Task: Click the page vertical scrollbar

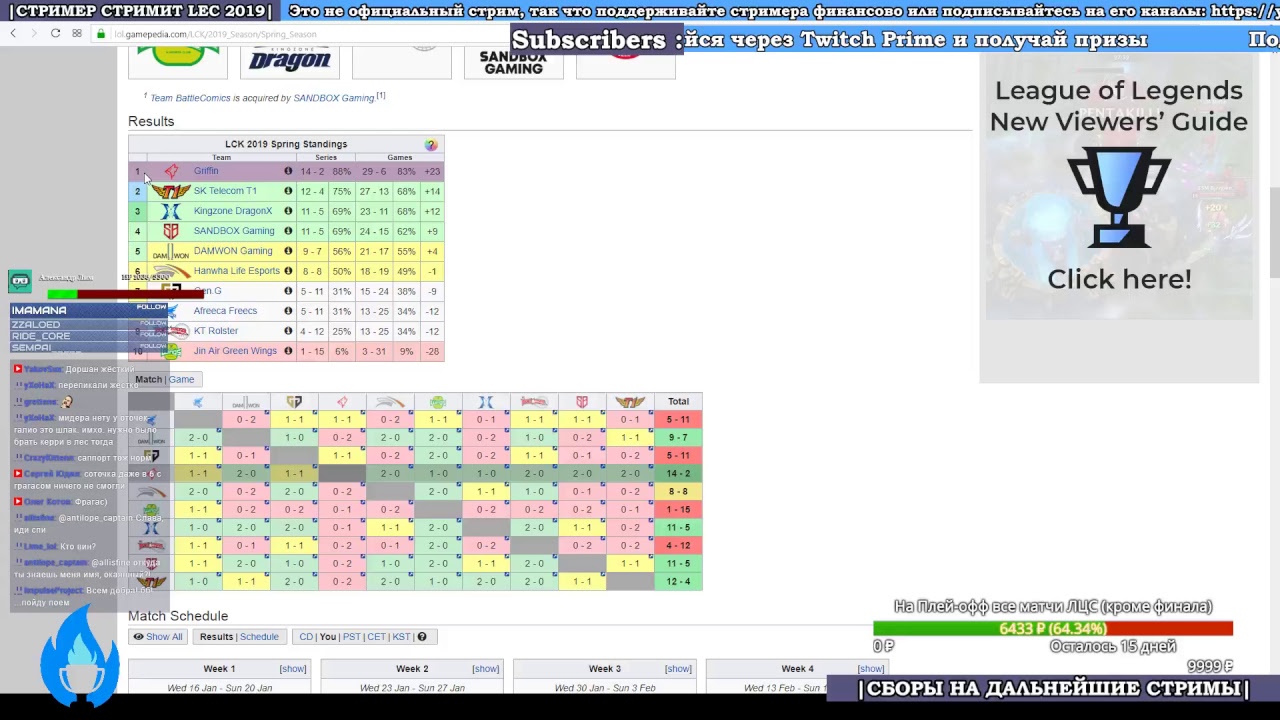Action: (1274, 230)
